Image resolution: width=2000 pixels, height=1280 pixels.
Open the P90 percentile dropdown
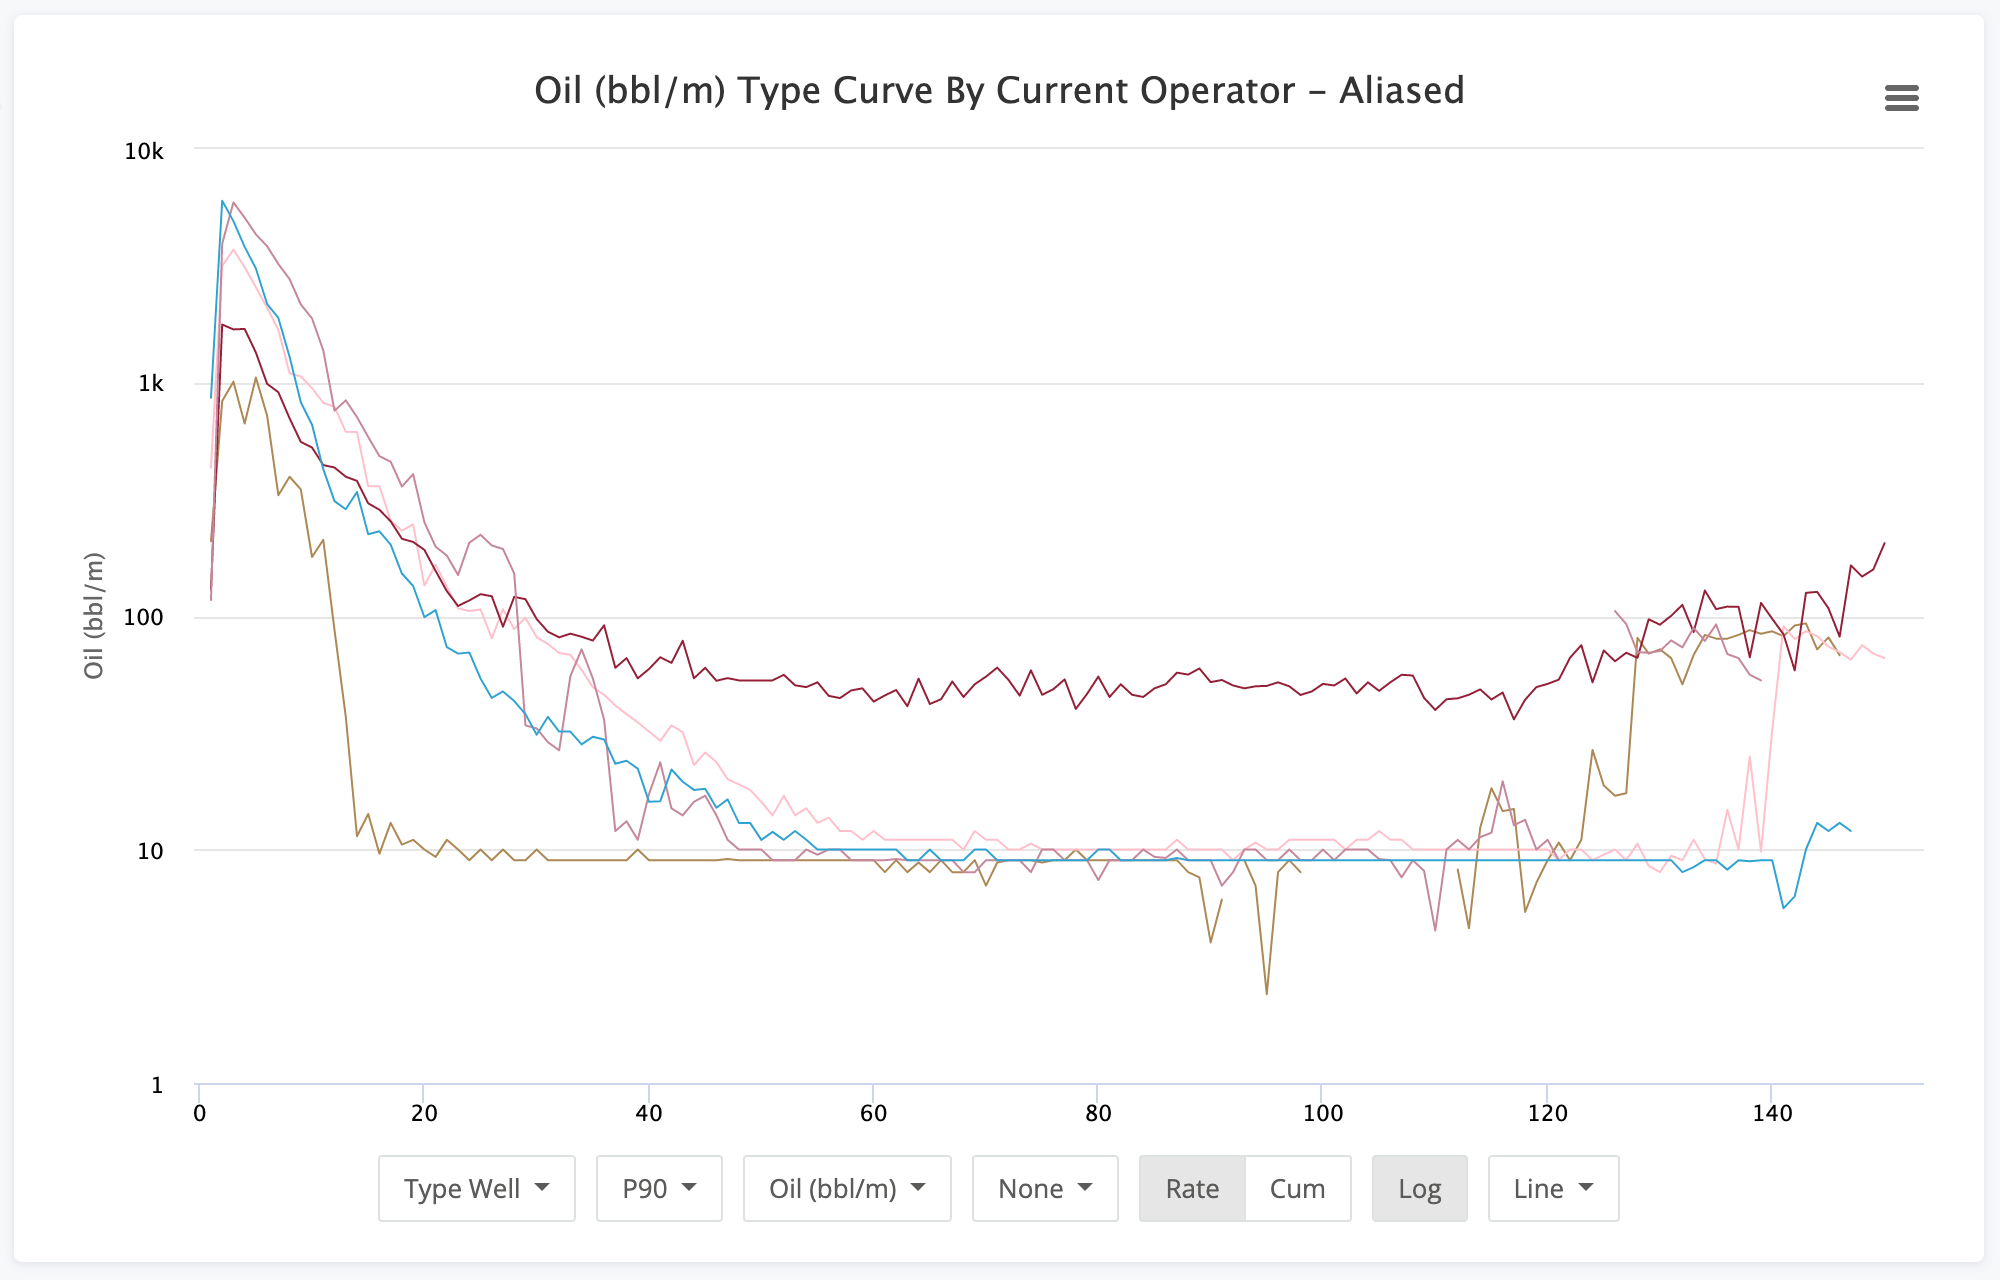click(x=659, y=1188)
